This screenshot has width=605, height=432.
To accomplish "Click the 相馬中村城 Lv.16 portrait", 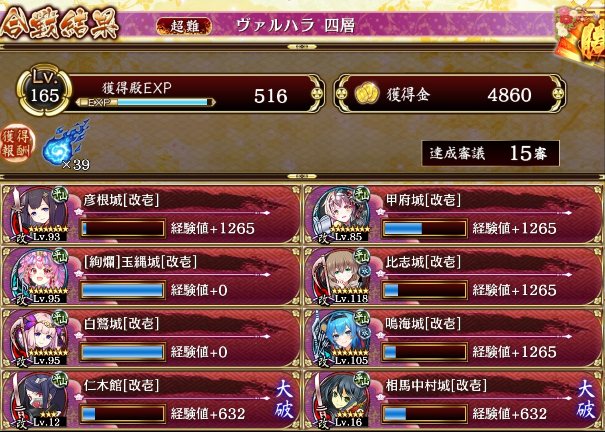I will click(340, 400).
